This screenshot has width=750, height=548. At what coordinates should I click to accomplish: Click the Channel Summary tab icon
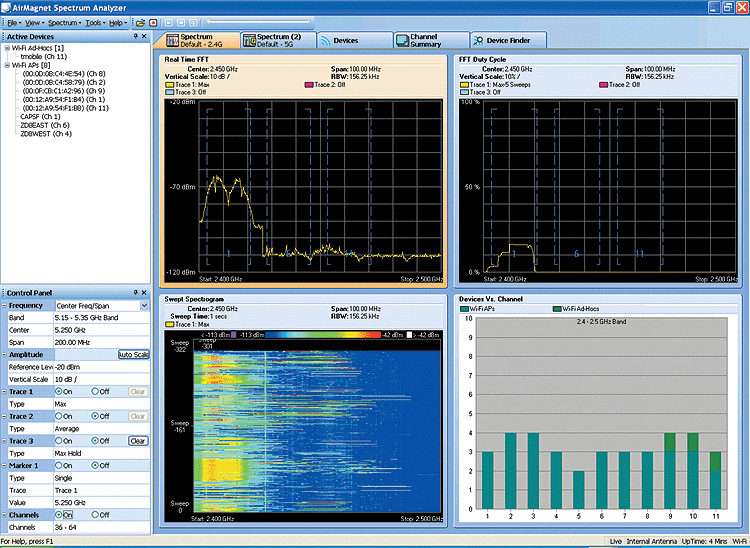pyautogui.click(x=402, y=41)
